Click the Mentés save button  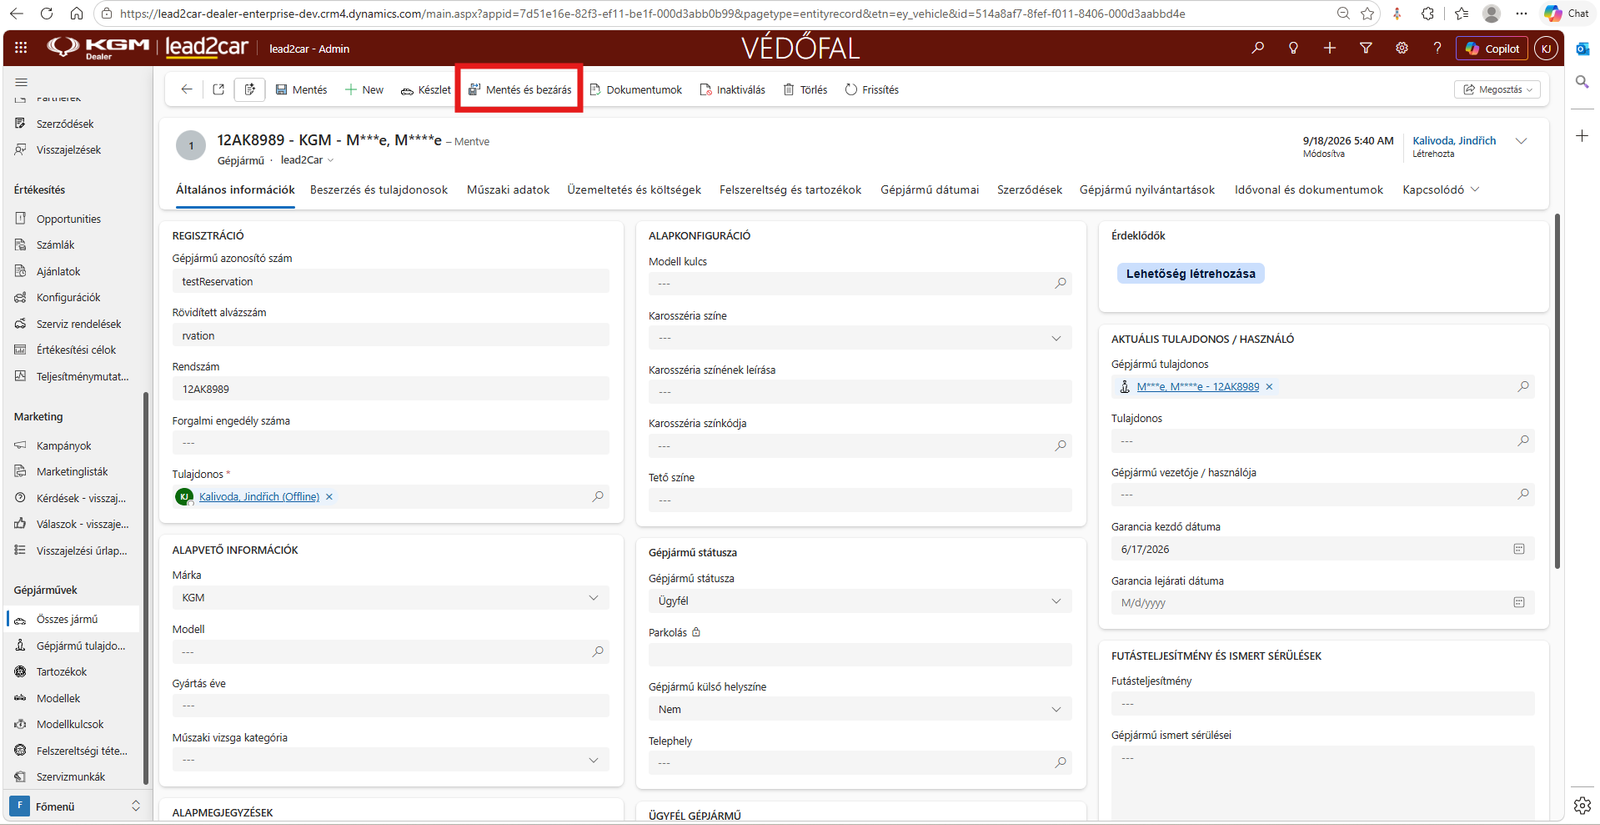coord(302,89)
